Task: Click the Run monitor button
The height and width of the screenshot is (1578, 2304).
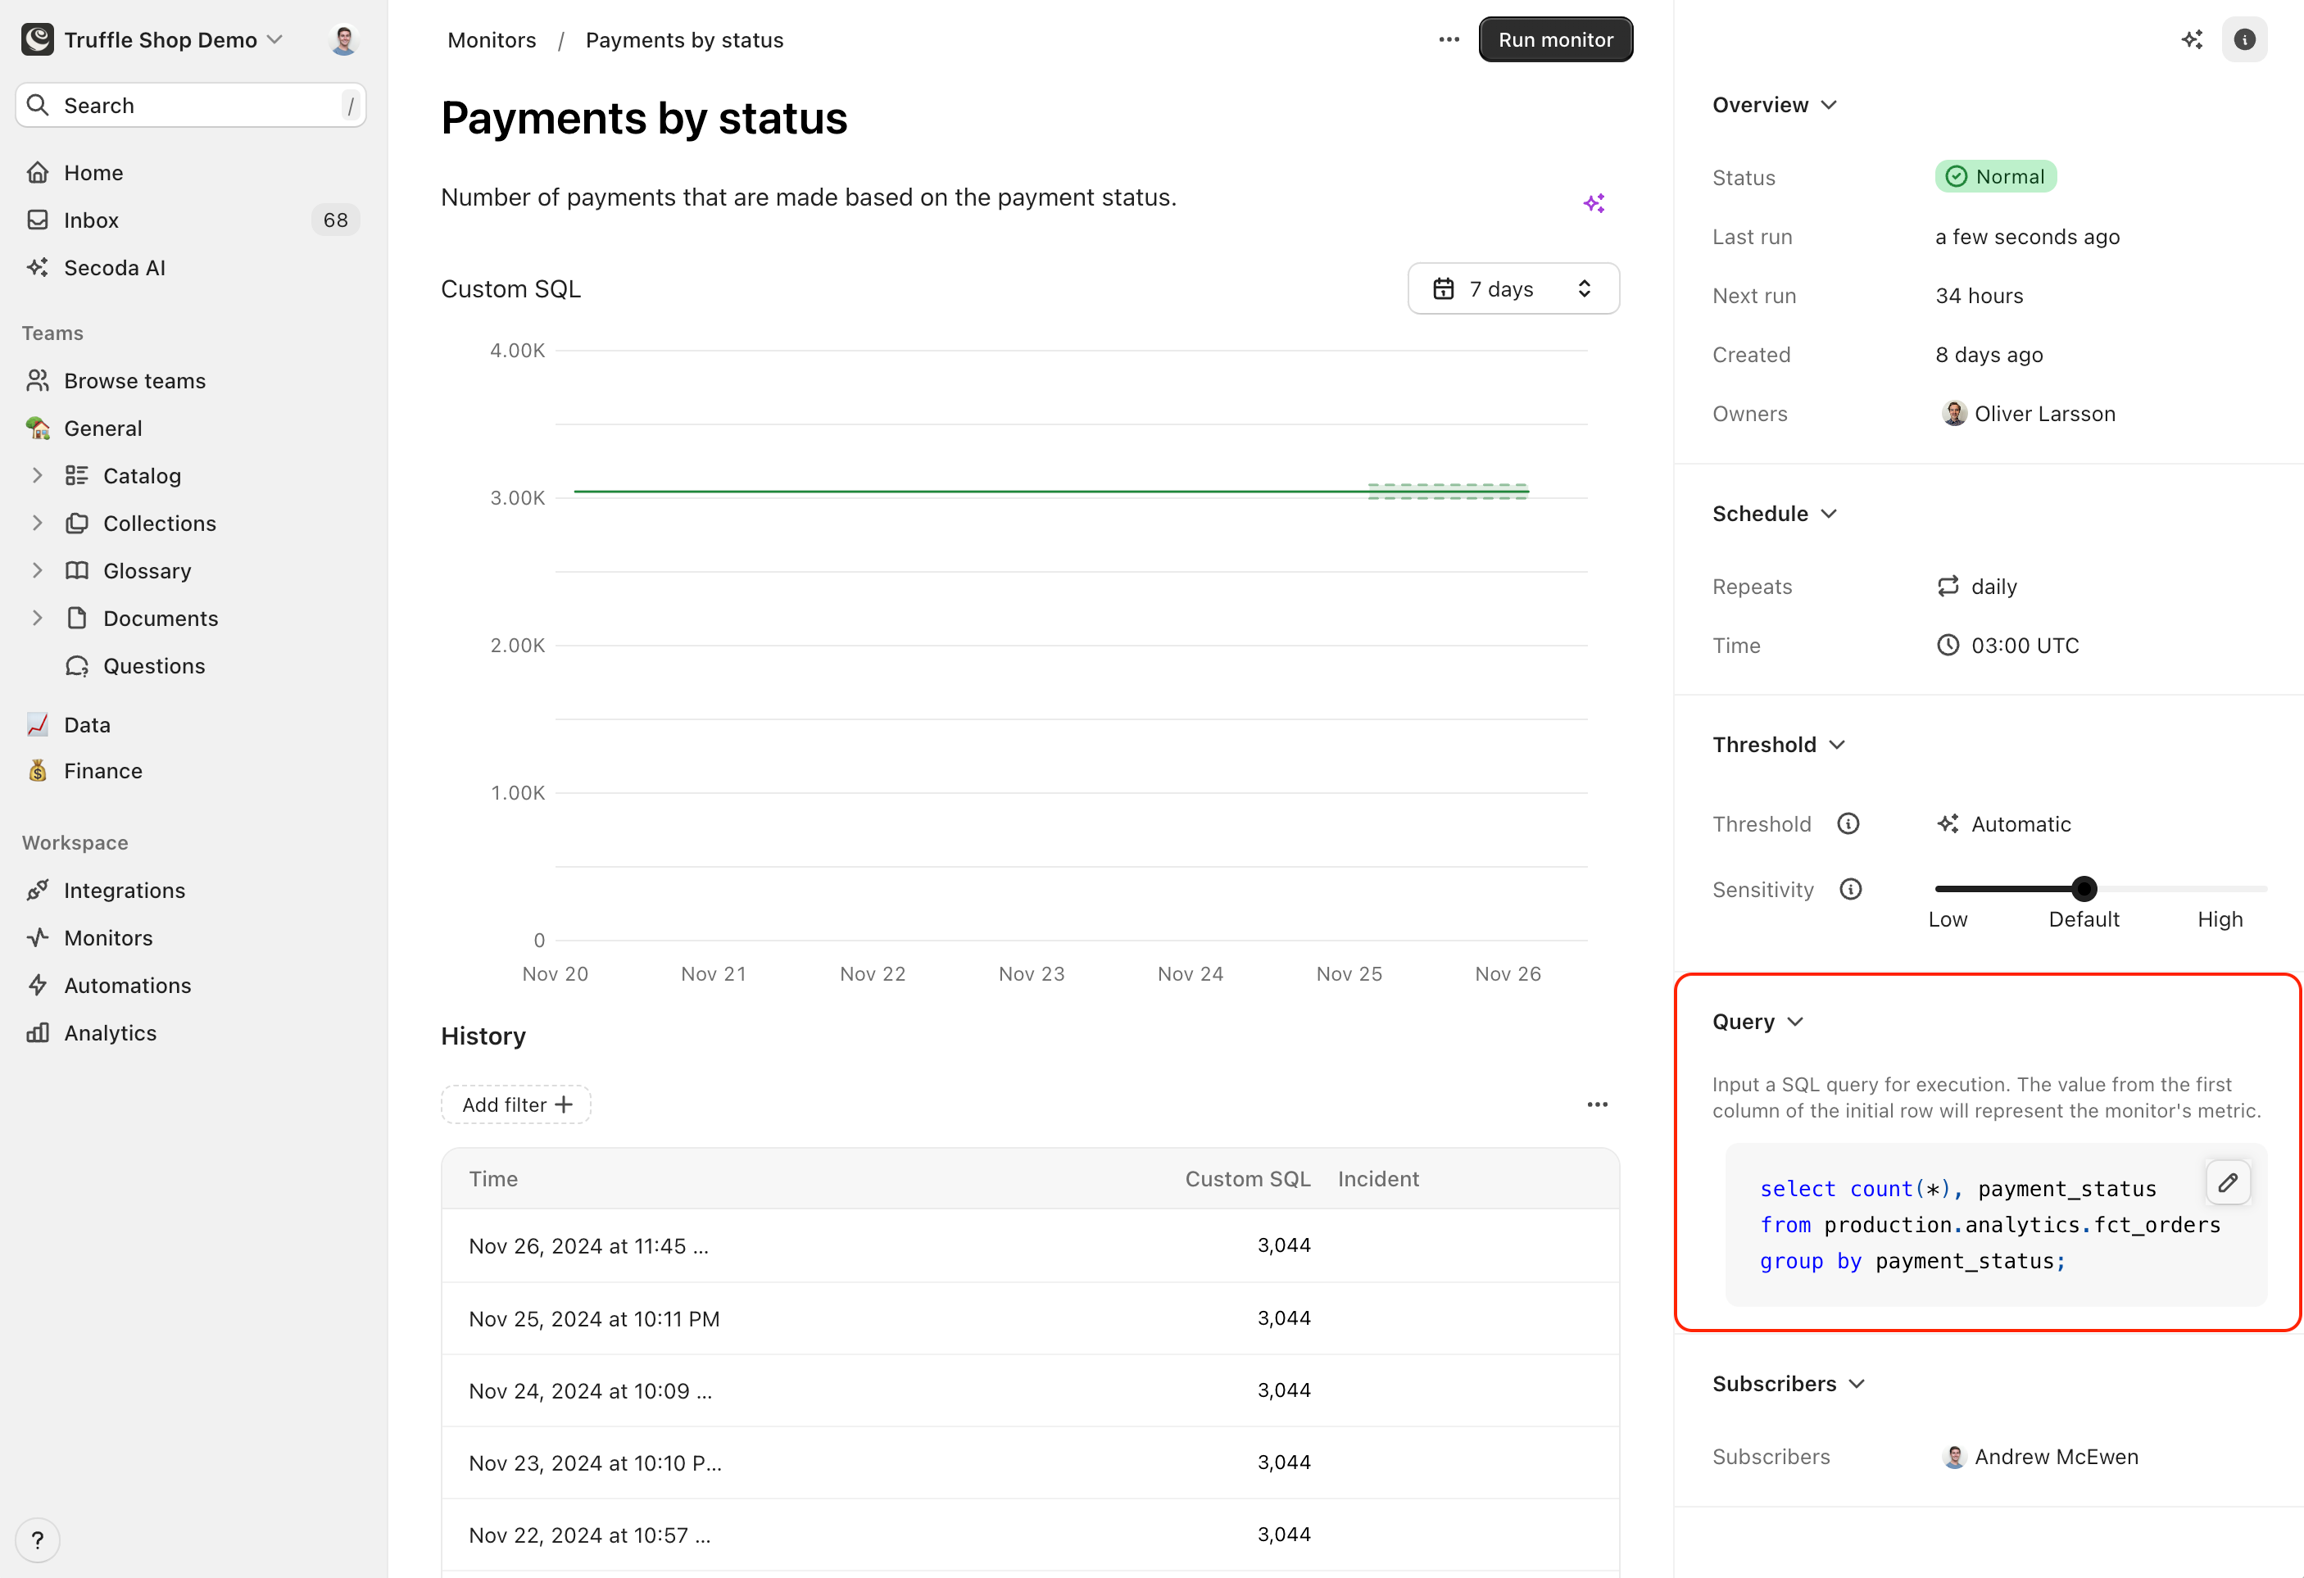Action: (1555, 40)
